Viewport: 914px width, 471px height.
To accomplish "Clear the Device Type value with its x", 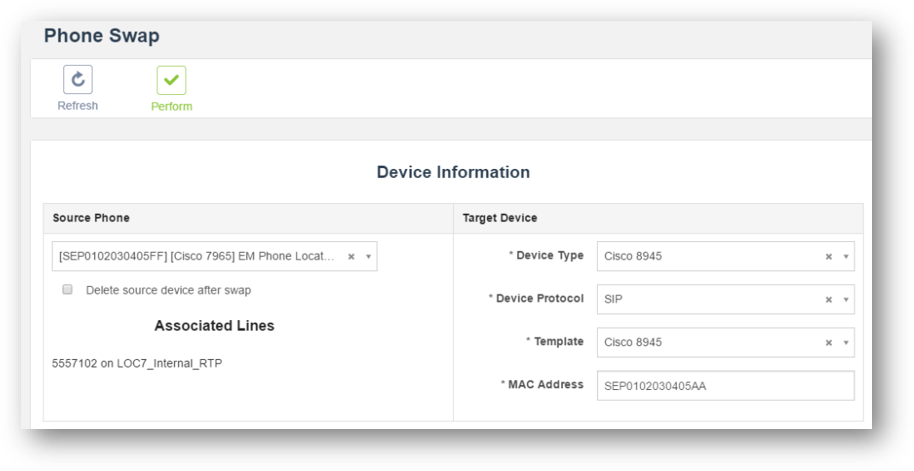I will click(x=829, y=257).
